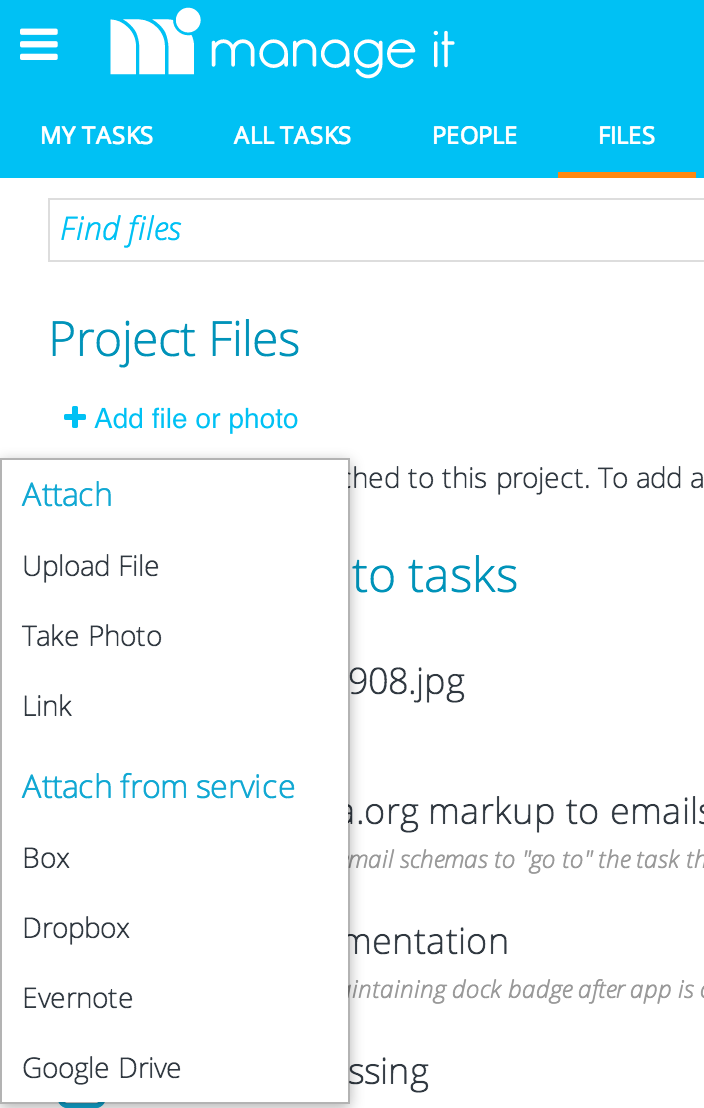Focus the Find files search field

[x=376, y=230]
